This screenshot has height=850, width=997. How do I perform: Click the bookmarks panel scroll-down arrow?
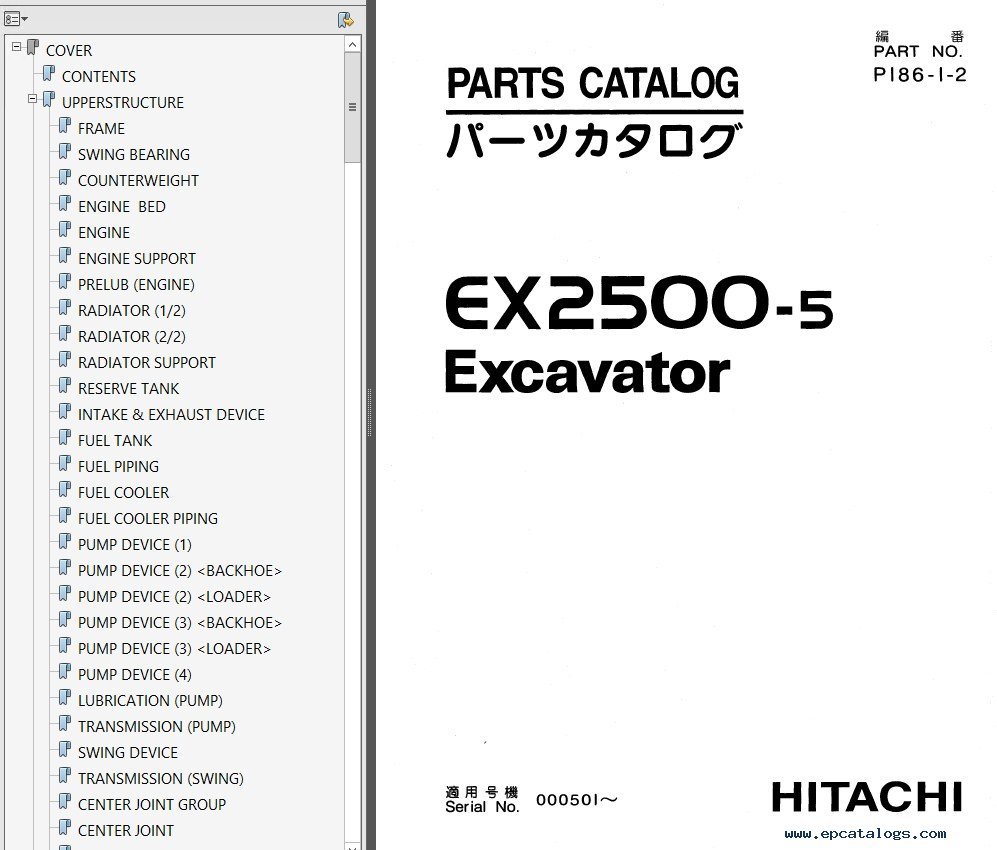tap(353, 846)
